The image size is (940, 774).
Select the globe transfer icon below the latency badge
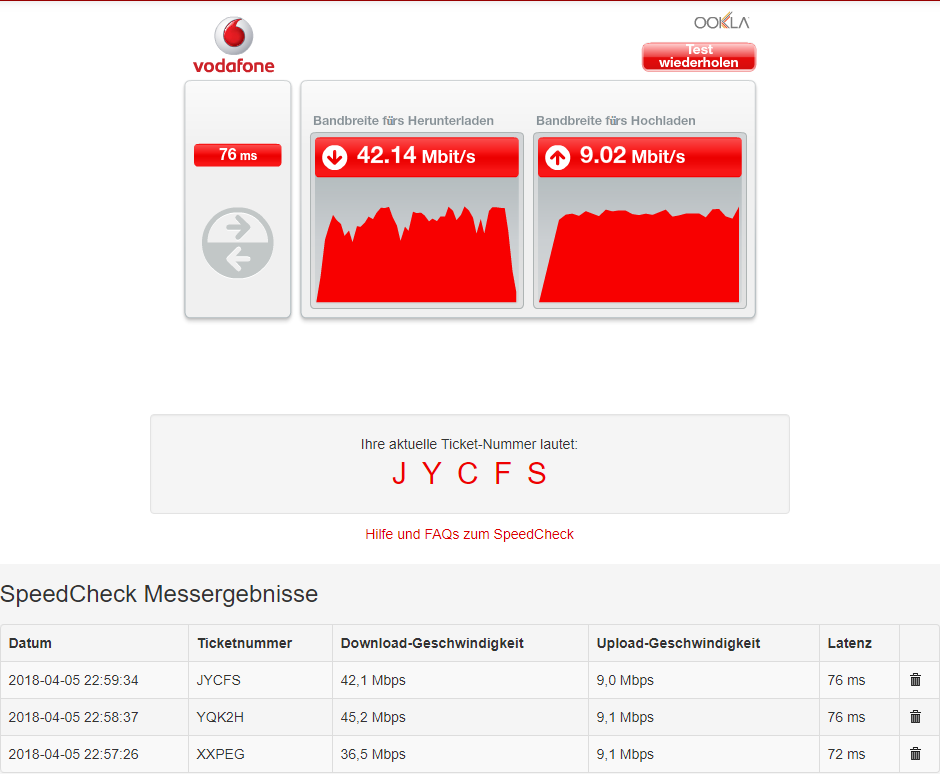tap(237, 242)
